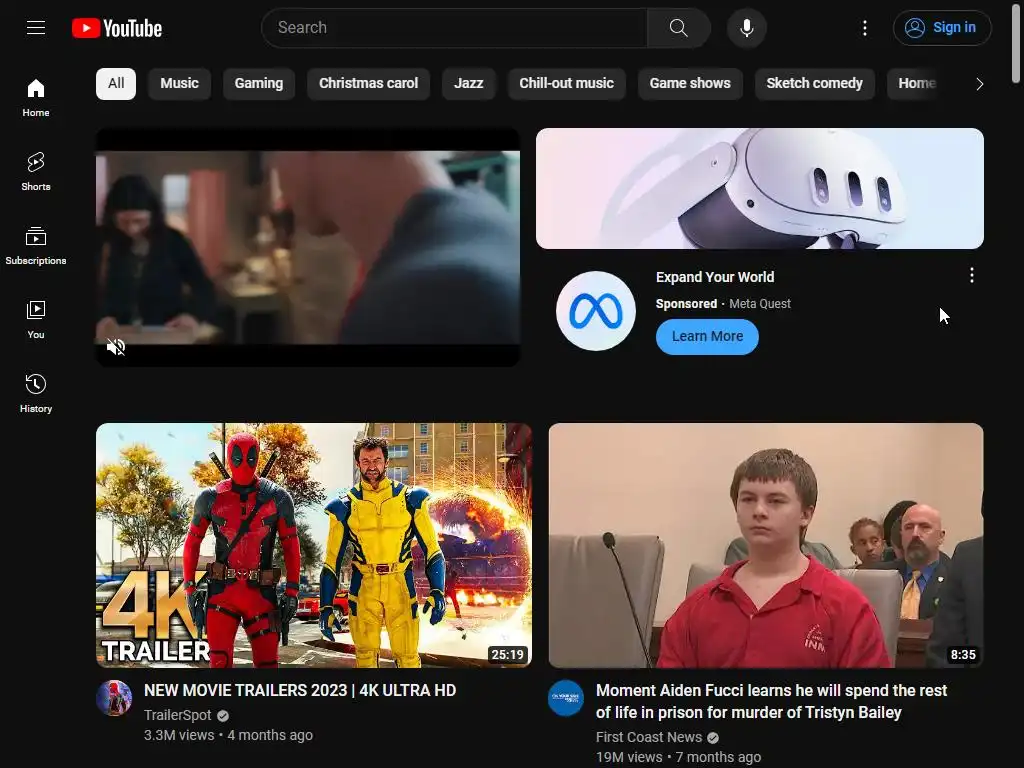
Task: Open NEW MOVIE TRAILERS 2023 video title
Action: click(x=300, y=690)
